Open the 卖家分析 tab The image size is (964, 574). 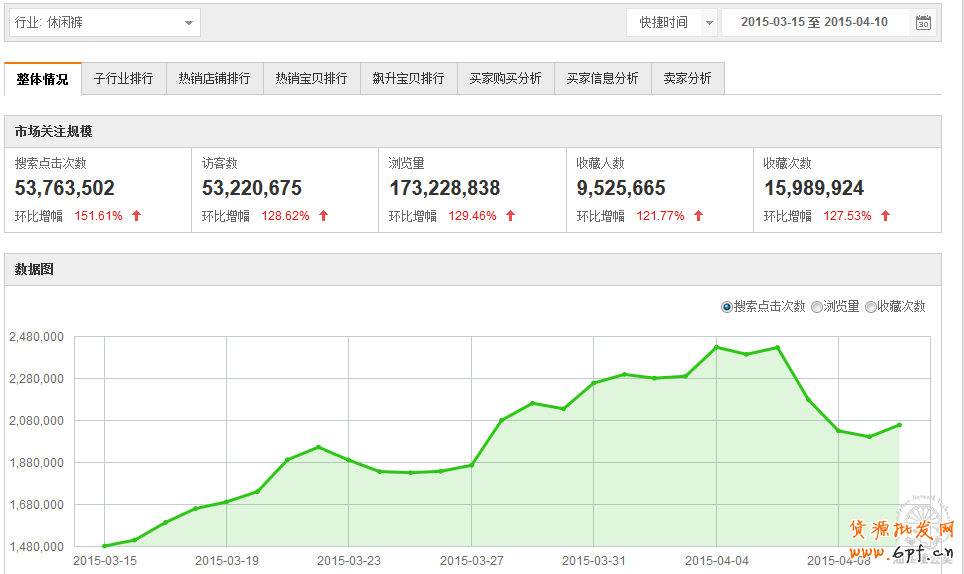pyautogui.click(x=687, y=79)
